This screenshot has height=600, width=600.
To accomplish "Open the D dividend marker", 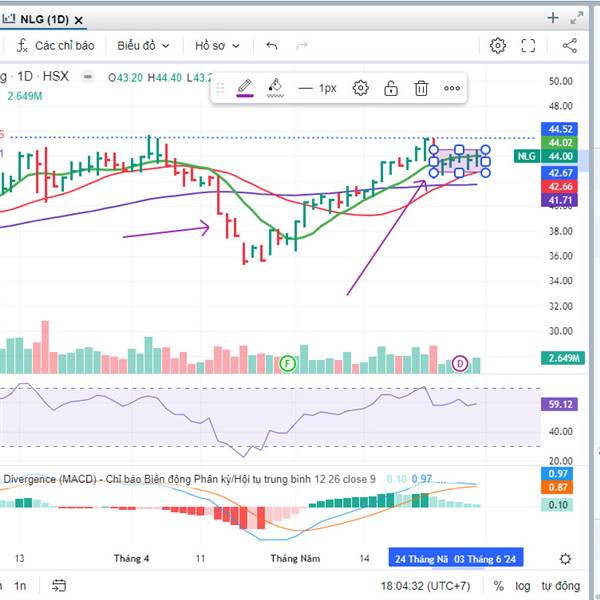I will pos(460,364).
